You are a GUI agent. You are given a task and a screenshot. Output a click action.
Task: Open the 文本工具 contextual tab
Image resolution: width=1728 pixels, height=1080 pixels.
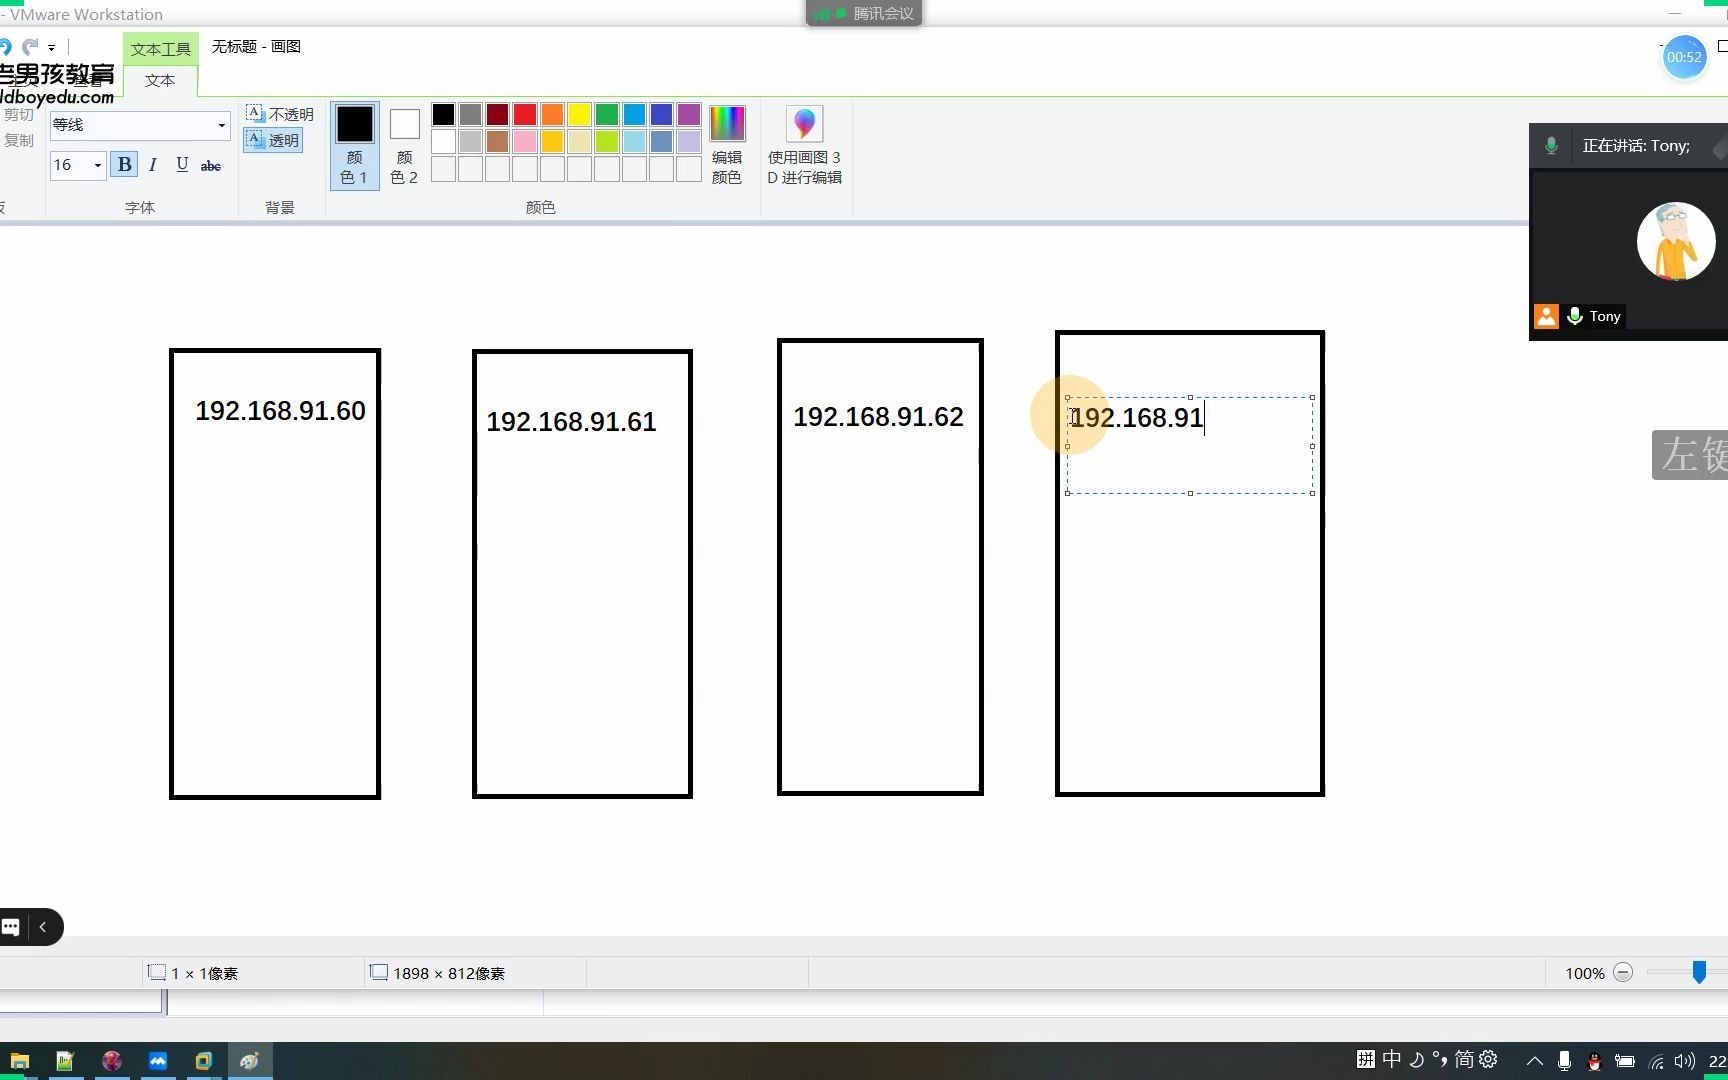point(160,49)
